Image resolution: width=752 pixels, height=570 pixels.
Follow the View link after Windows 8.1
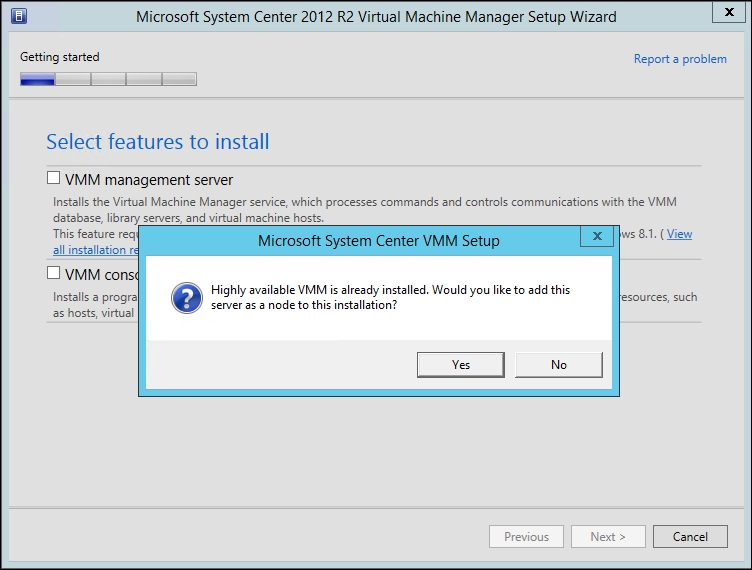coord(679,234)
